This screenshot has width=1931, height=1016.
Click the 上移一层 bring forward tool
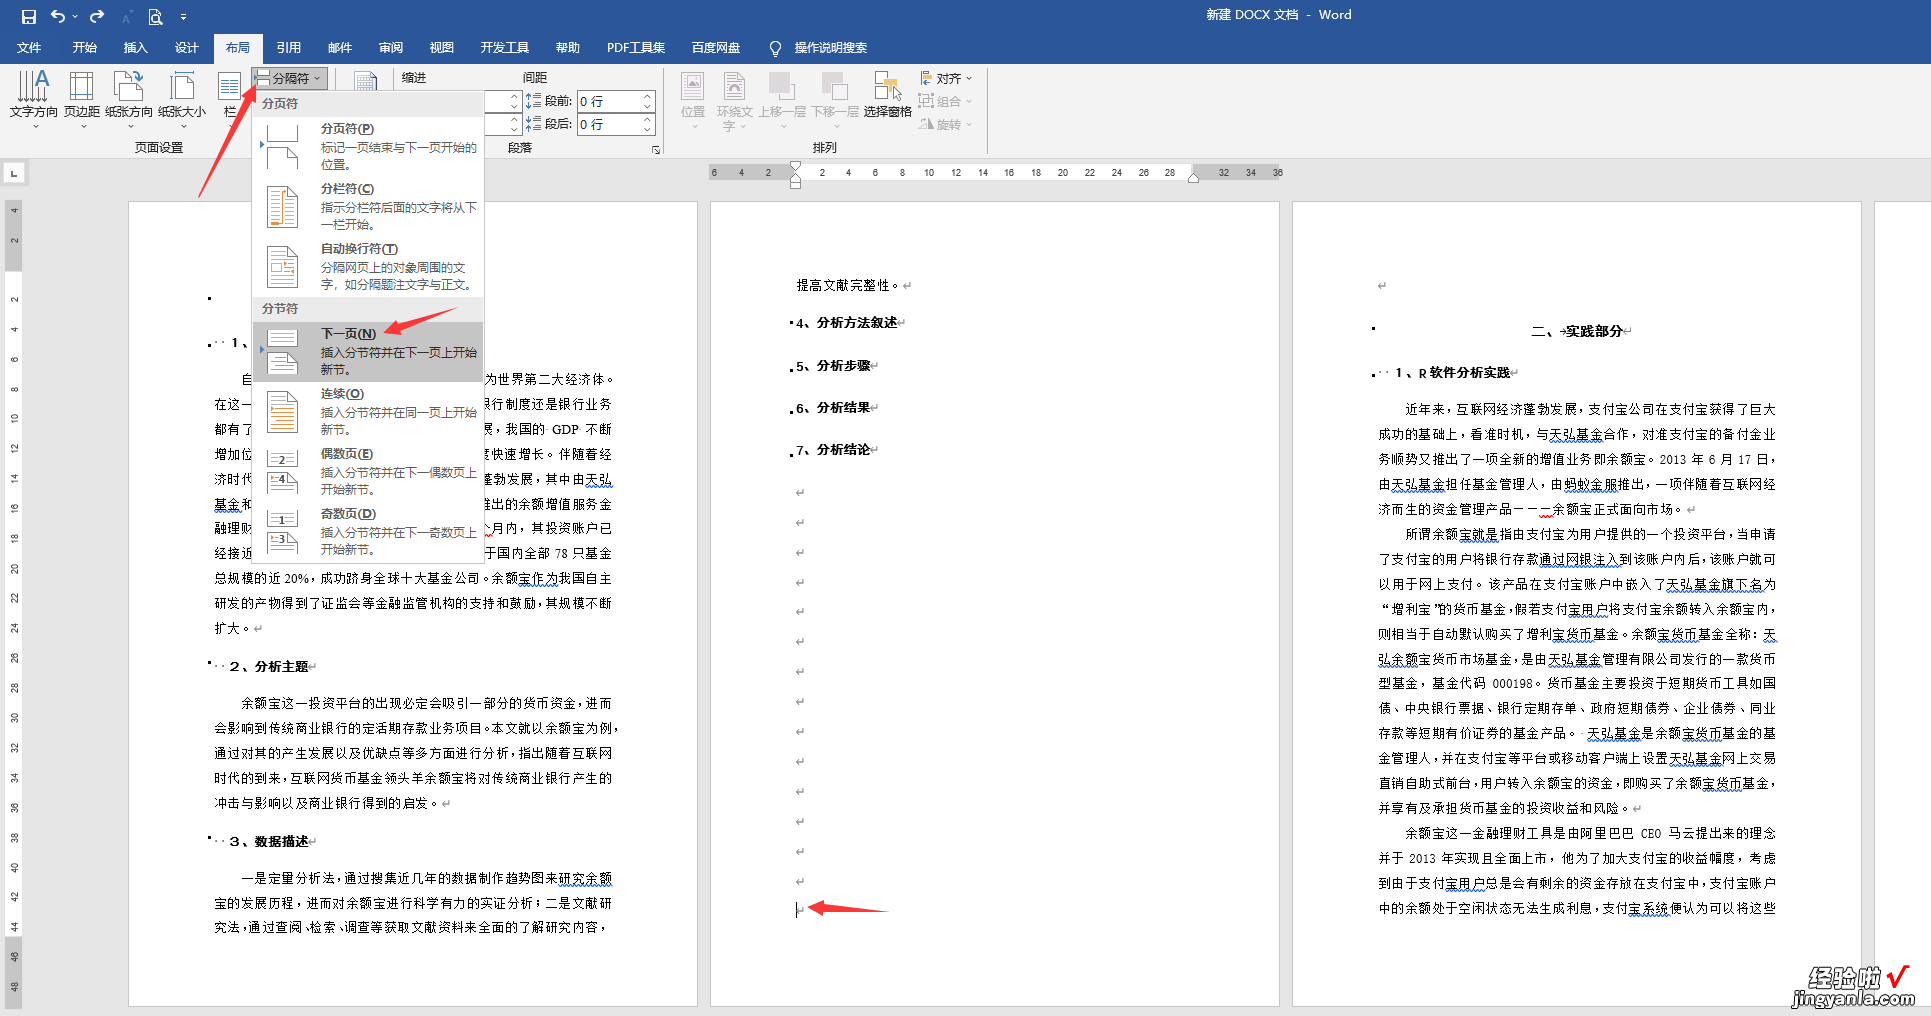(x=782, y=99)
